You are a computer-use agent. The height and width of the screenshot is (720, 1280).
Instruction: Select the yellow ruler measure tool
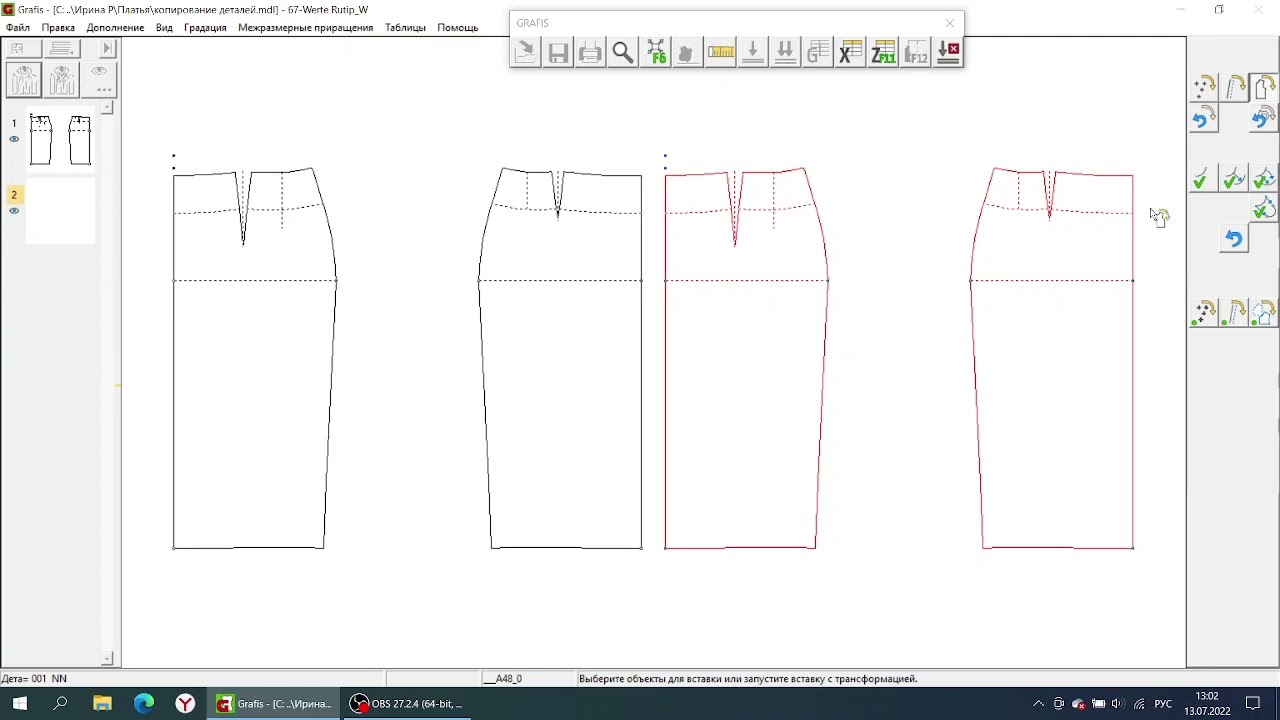click(x=720, y=53)
